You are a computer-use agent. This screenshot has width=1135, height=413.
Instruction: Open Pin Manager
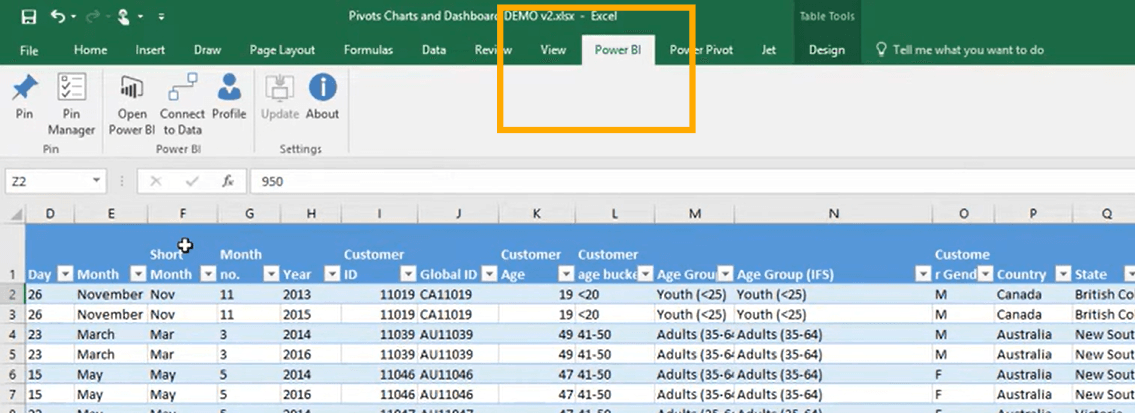point(72,105)
